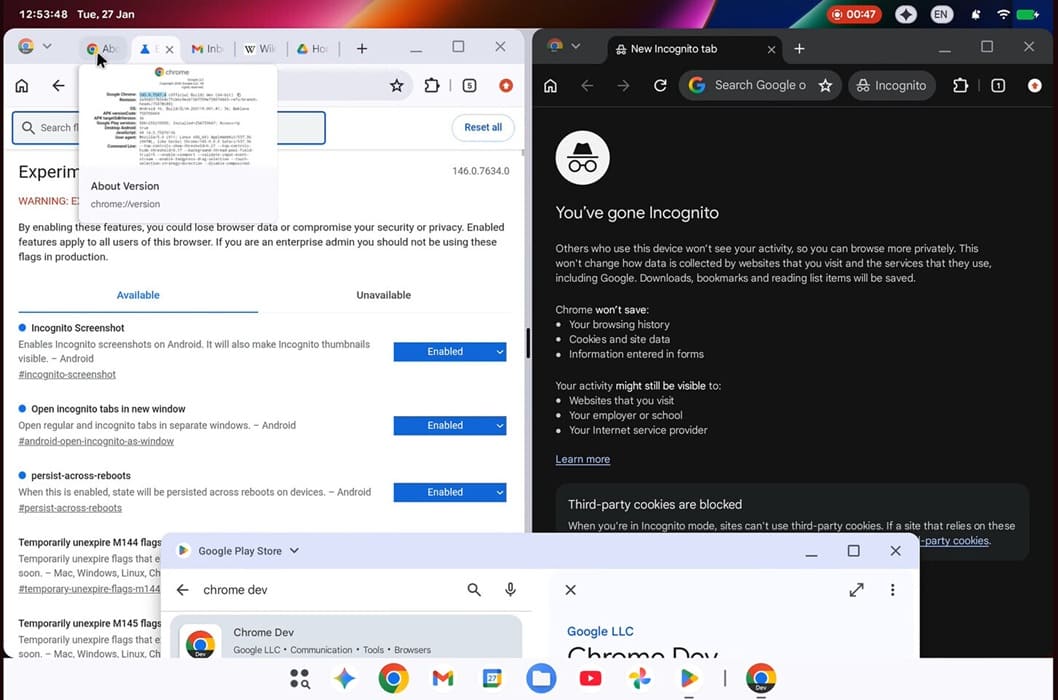Click the Reset all flags button
Viewport: 1058px width, 700px height.
click(x=482, y=127)
